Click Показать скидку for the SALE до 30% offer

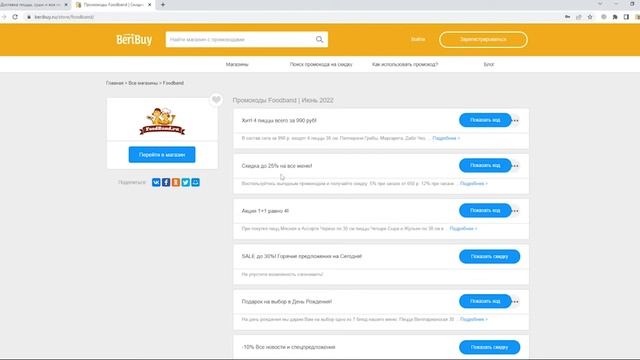[x=489, y=256]
